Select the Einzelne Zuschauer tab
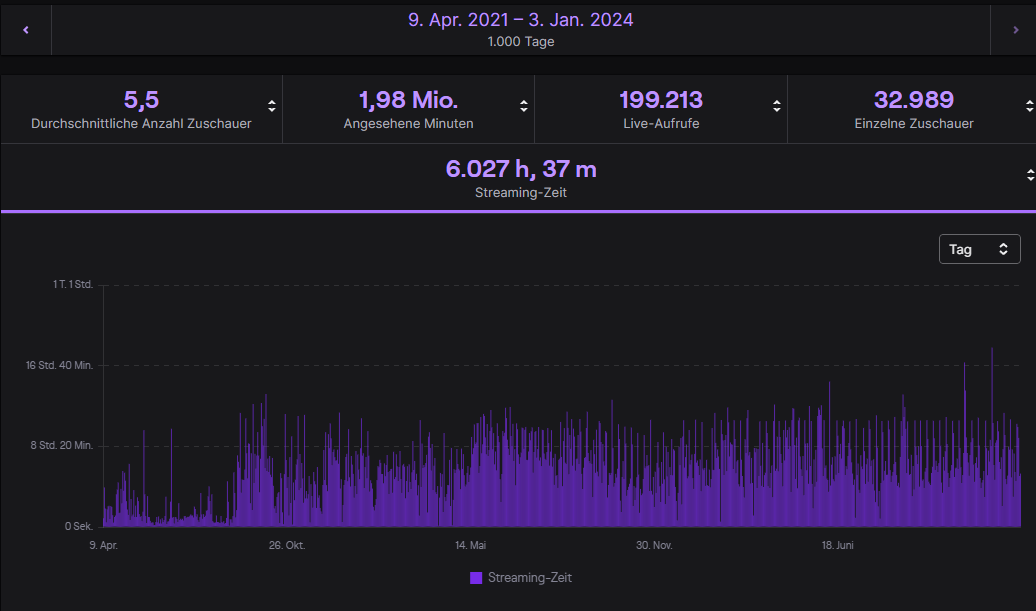 [x=914, y=109]
